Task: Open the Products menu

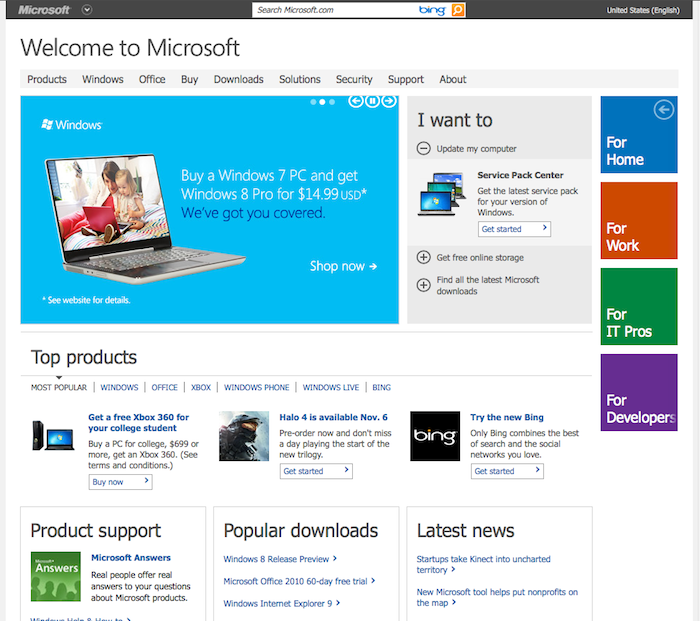Action: [x=47, y=79]
